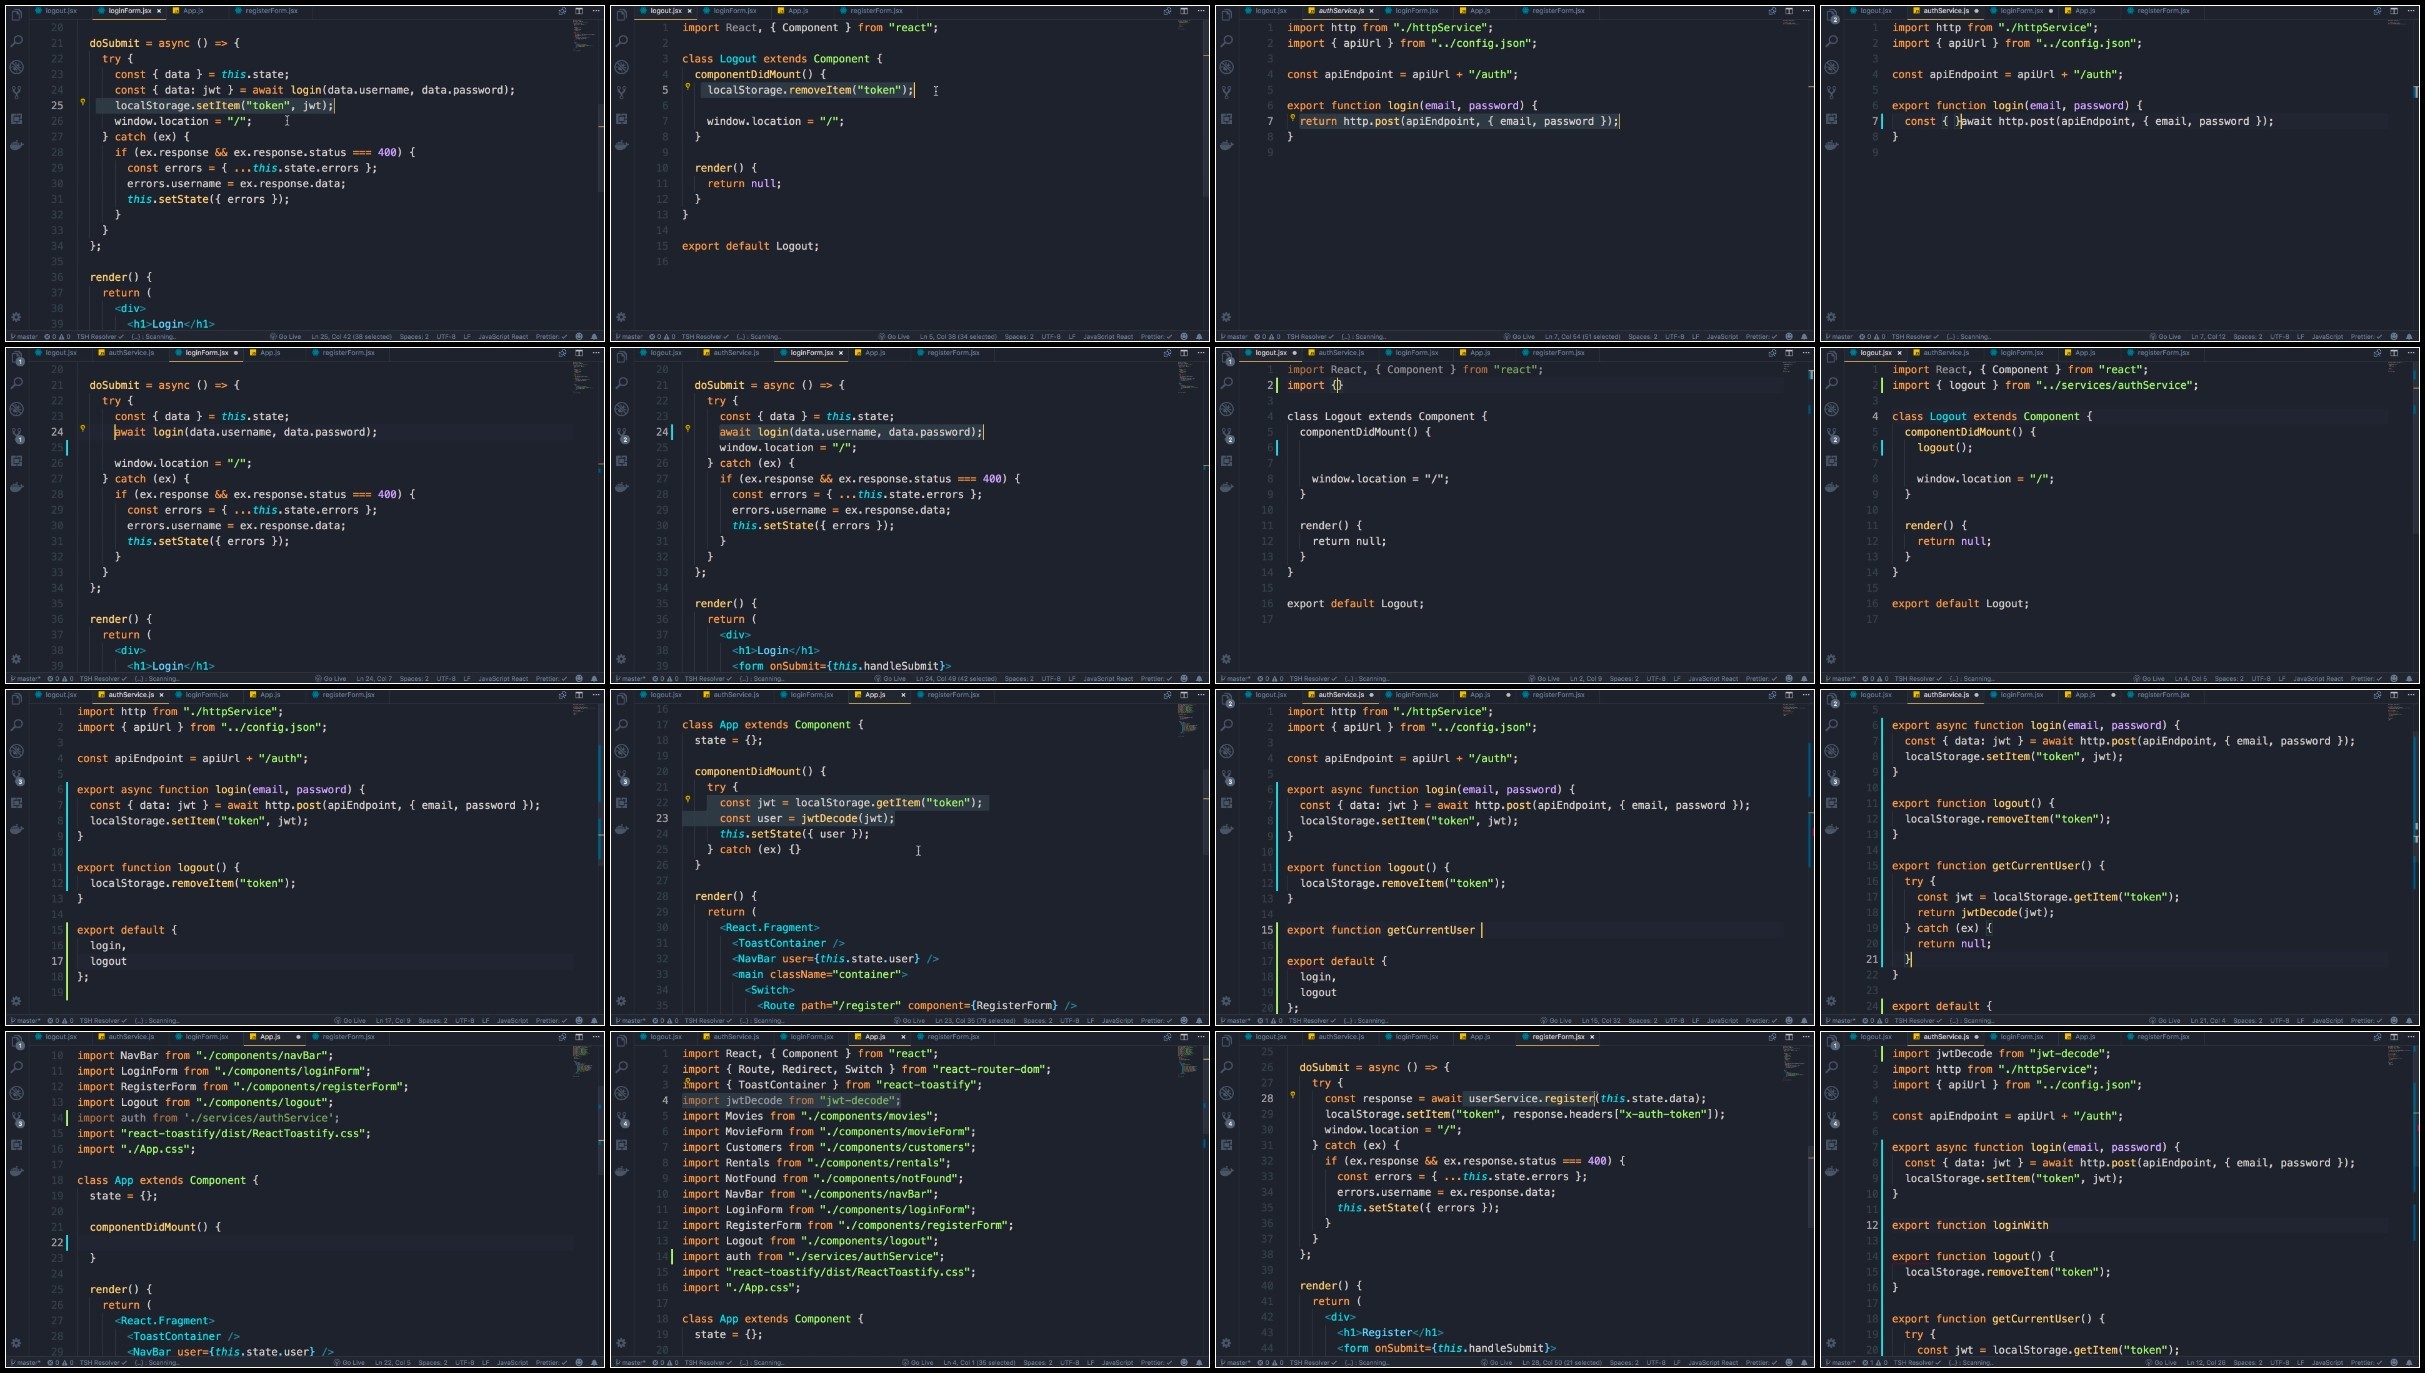This screenshot has width=2425, height=1373.
Task: Open Explorer in logout.jsx window with empty 'import {}'
Action: (1227, 357)
